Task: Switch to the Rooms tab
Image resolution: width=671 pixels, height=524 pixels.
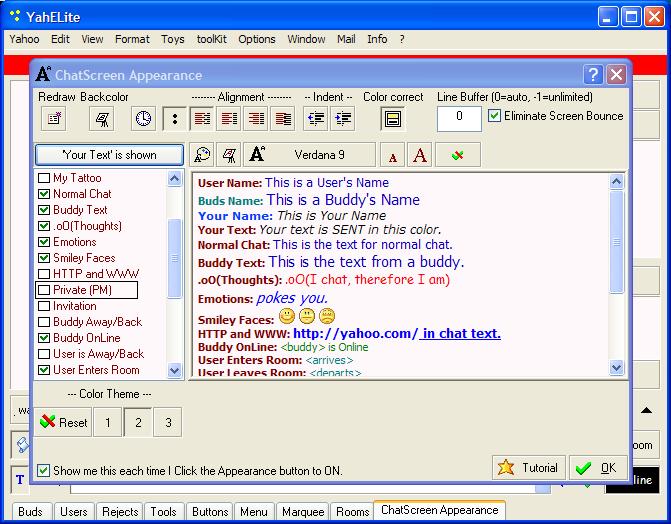Action: pyautogui.click(x=353, y=512)
